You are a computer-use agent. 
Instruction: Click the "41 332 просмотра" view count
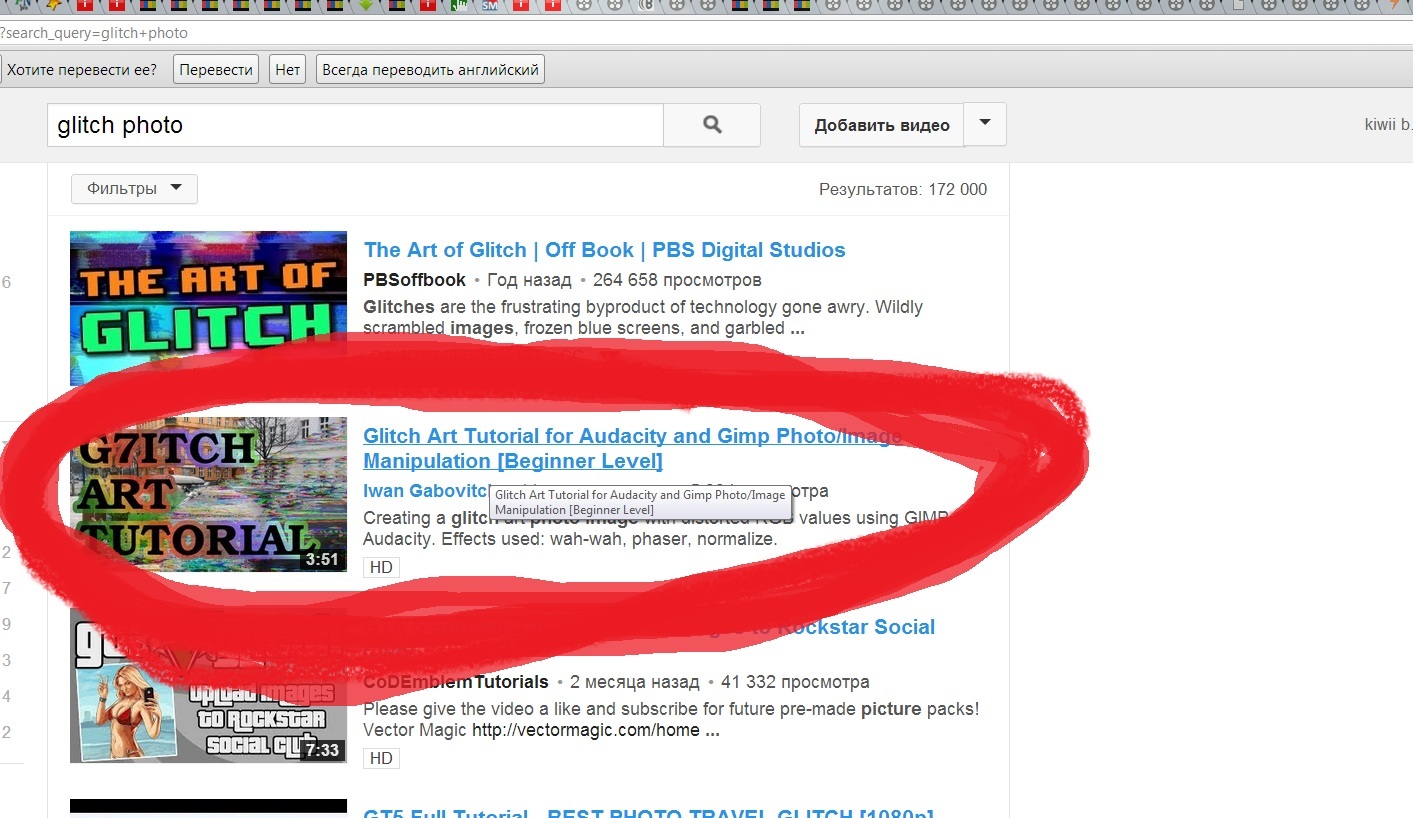tap(794, 682)
